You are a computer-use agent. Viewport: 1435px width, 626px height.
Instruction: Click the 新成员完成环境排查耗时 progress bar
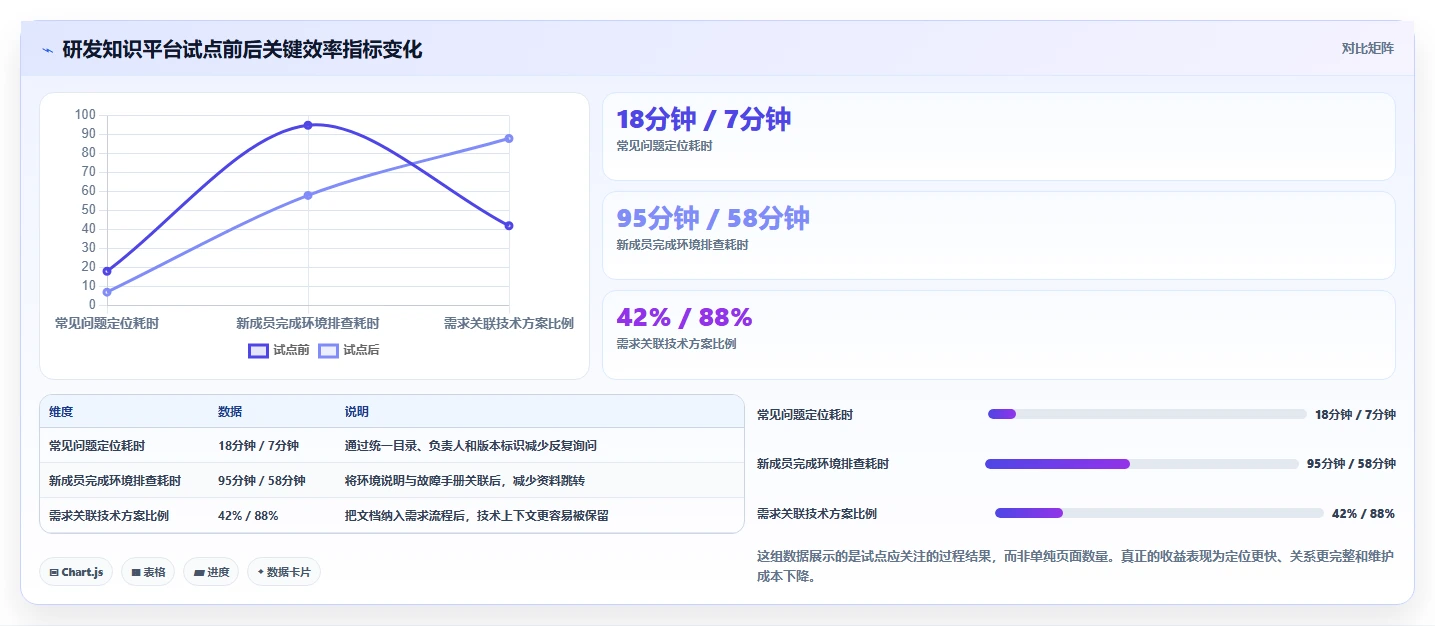click(x=1142, y=464)
